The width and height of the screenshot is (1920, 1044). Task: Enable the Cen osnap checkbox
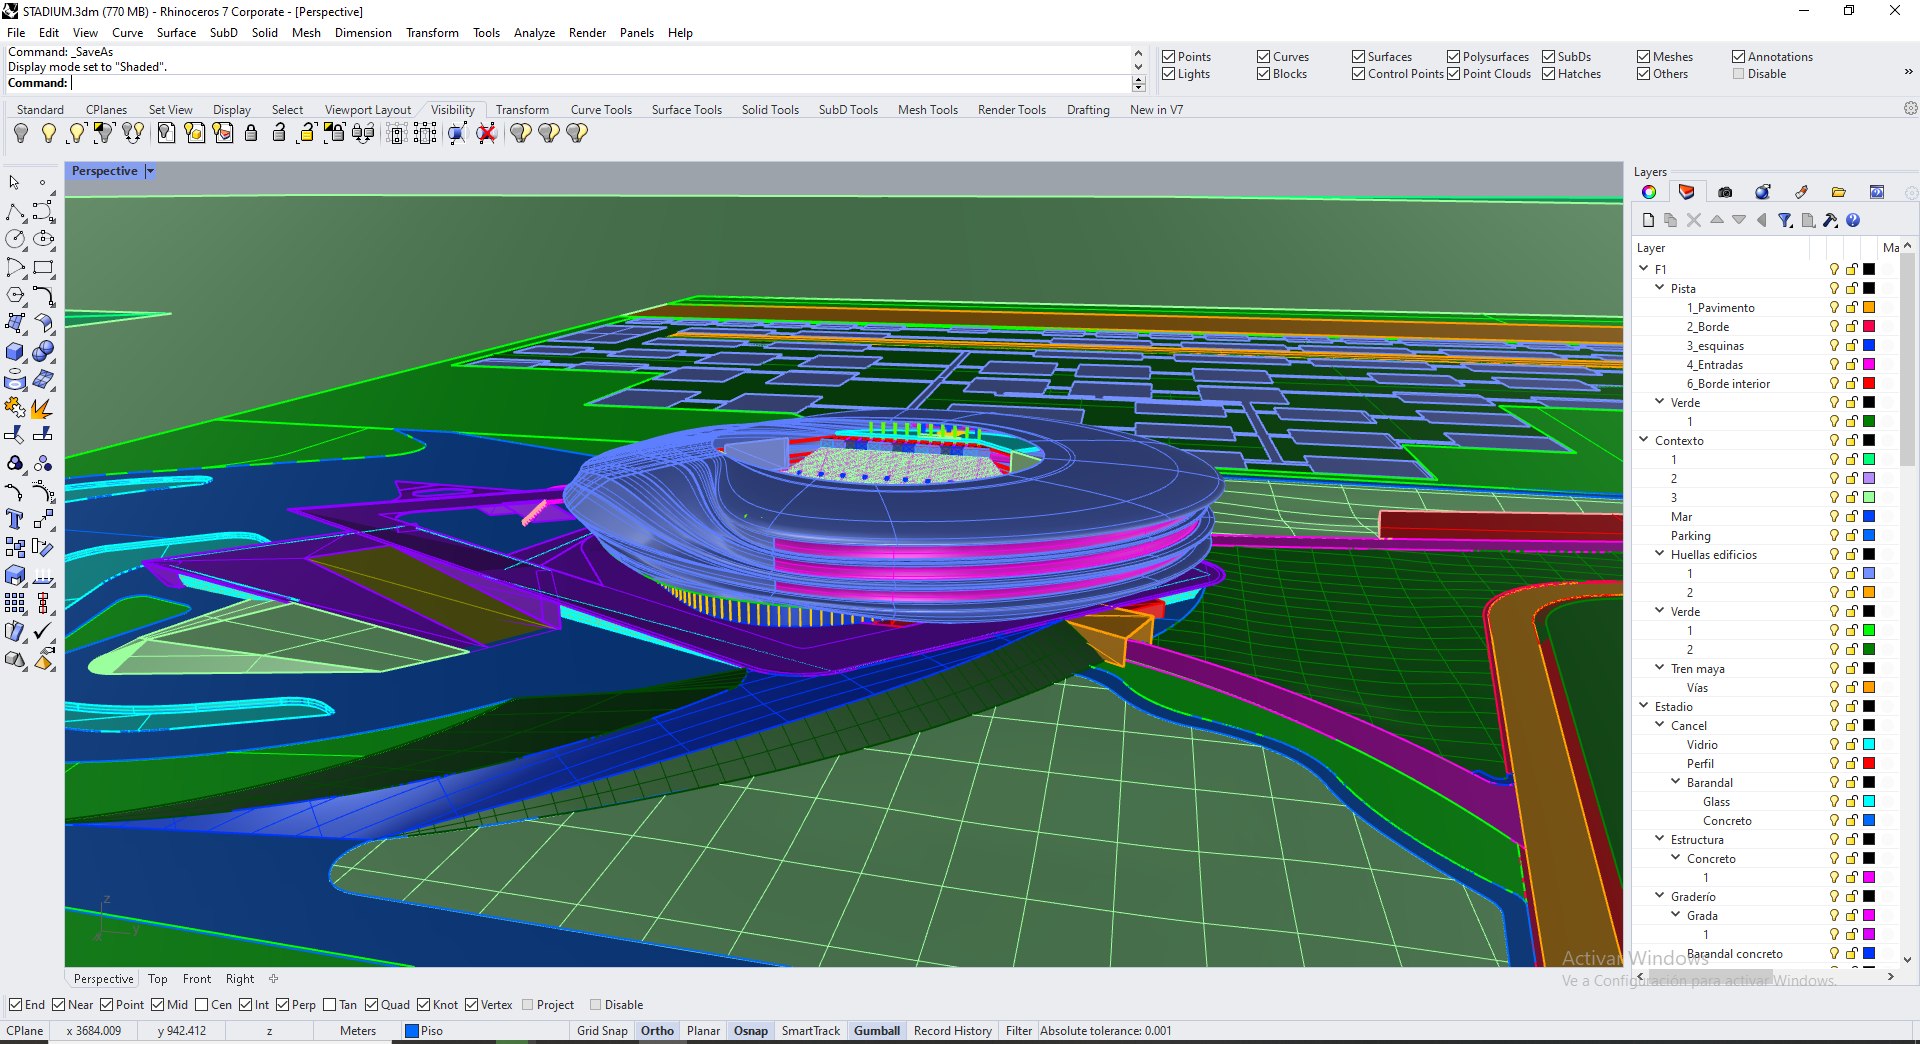(x=202, y=1005)
